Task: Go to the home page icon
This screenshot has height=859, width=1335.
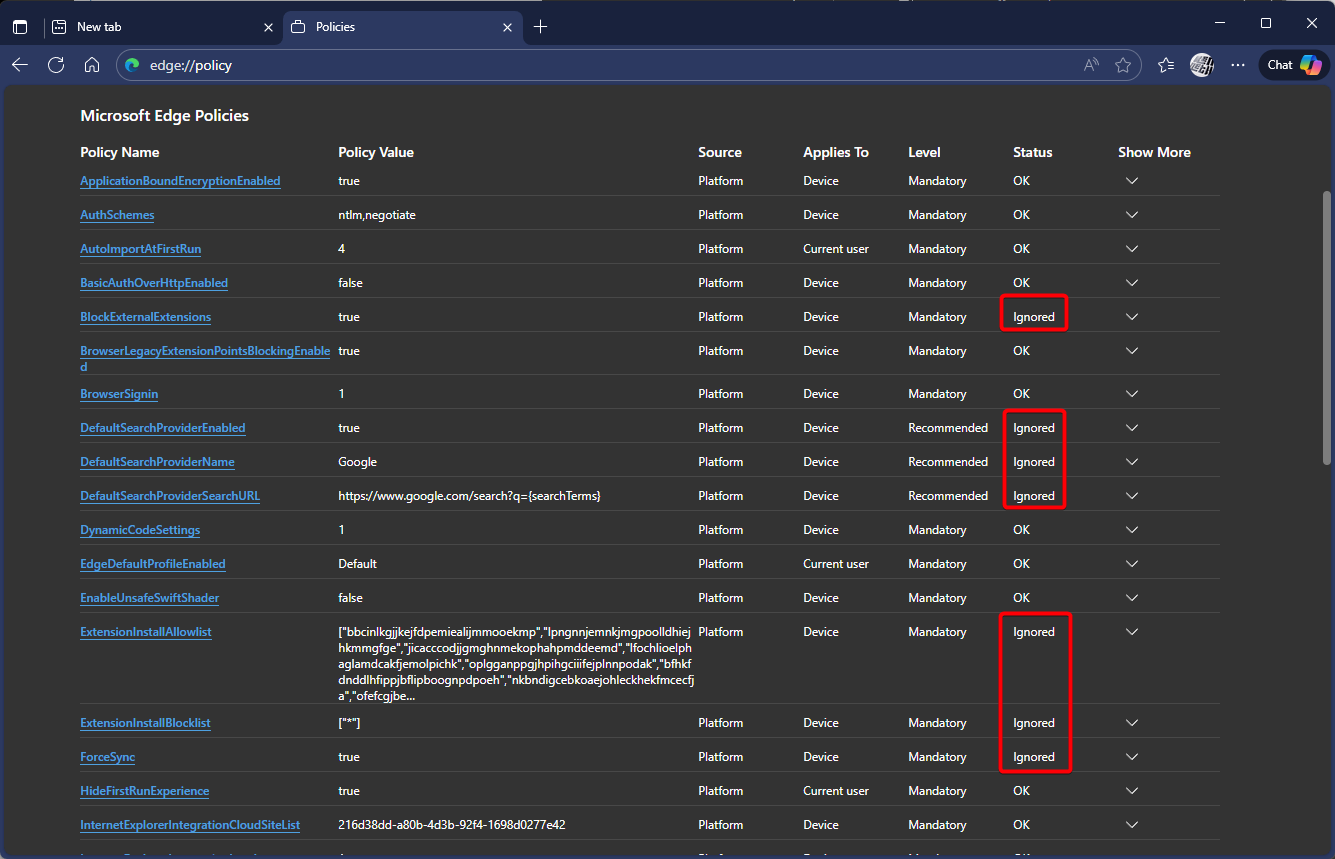Action: (92, 65)
